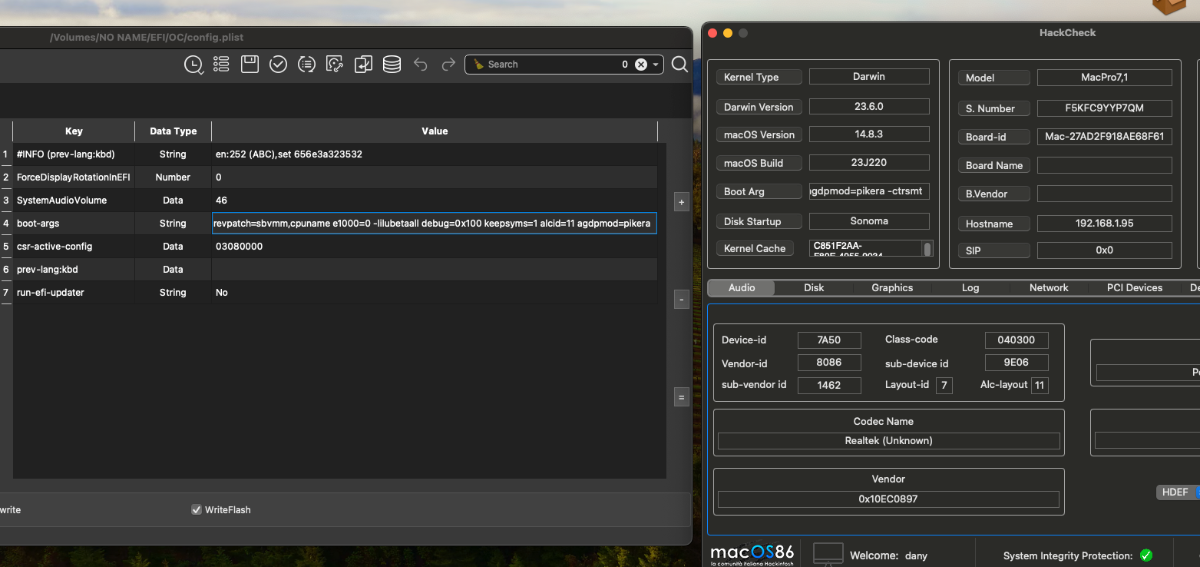The width and height of the screenshot is (1200, 567).
Task: Click the undo arrow icon
Action: [x=420, y=64]
